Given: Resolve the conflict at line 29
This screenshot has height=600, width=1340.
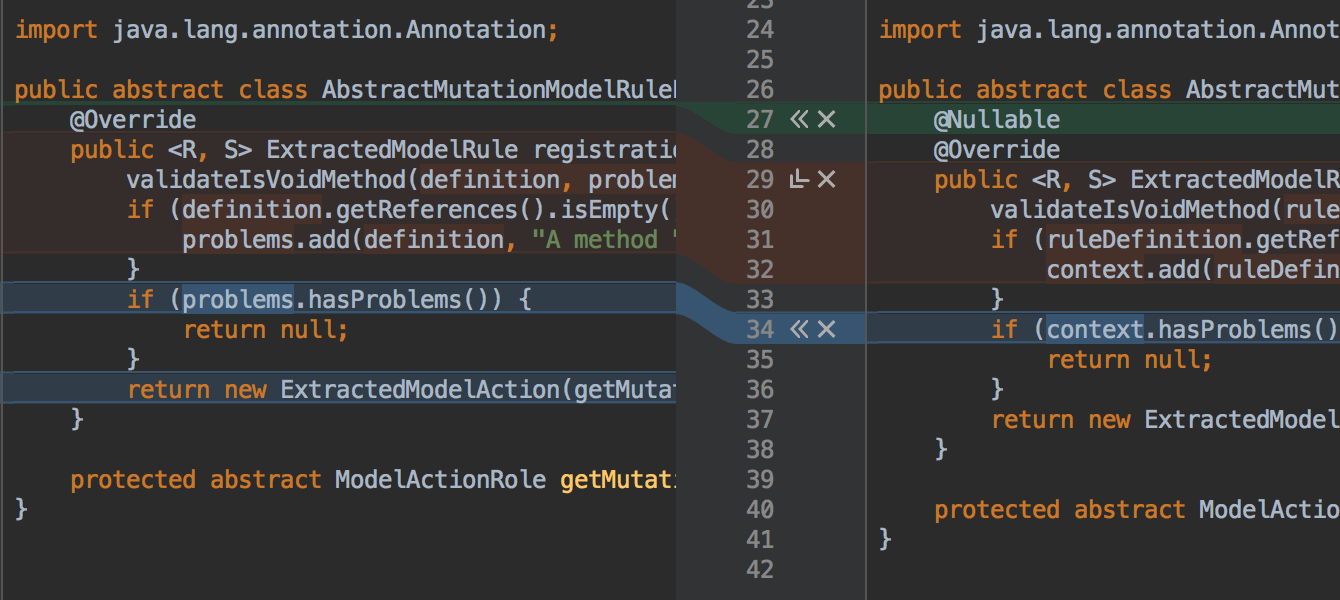Looking at the screenshot, I should [798, 180].
